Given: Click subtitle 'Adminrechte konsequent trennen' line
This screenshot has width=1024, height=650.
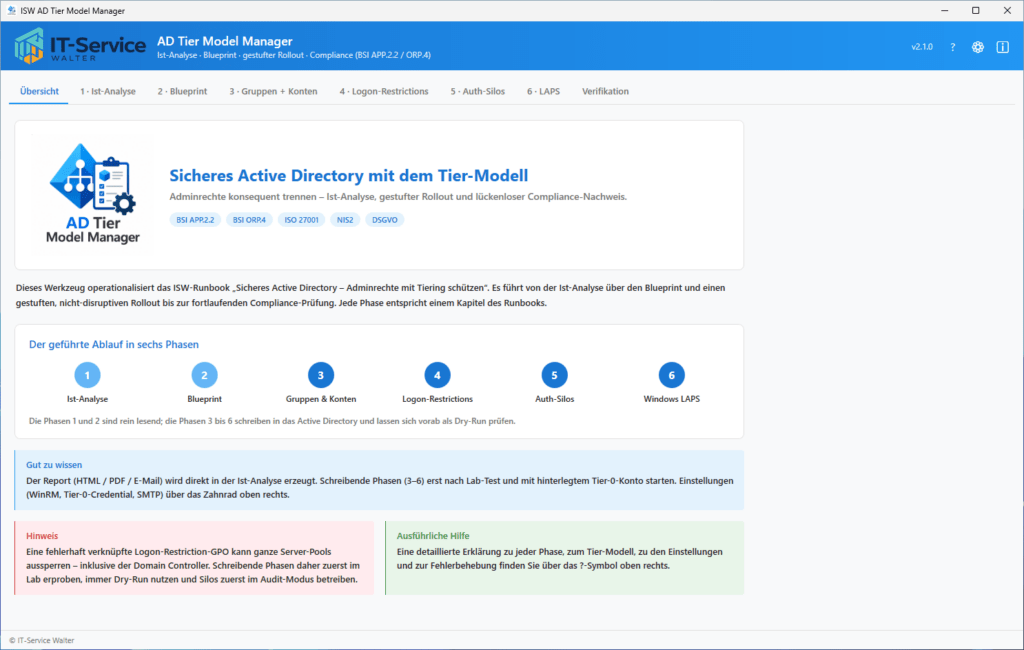Looking at the screenshot, I should pyautogui.click(x=398, y=197).
